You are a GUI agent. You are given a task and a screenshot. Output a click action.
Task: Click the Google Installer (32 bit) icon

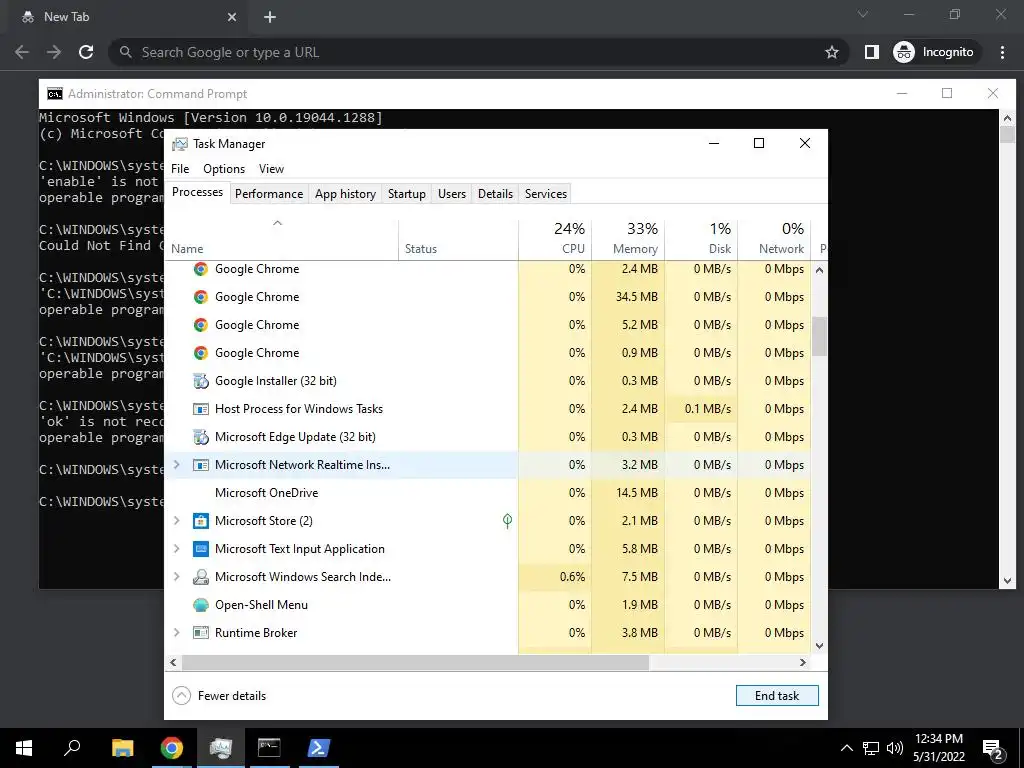(x=200, y=381)
